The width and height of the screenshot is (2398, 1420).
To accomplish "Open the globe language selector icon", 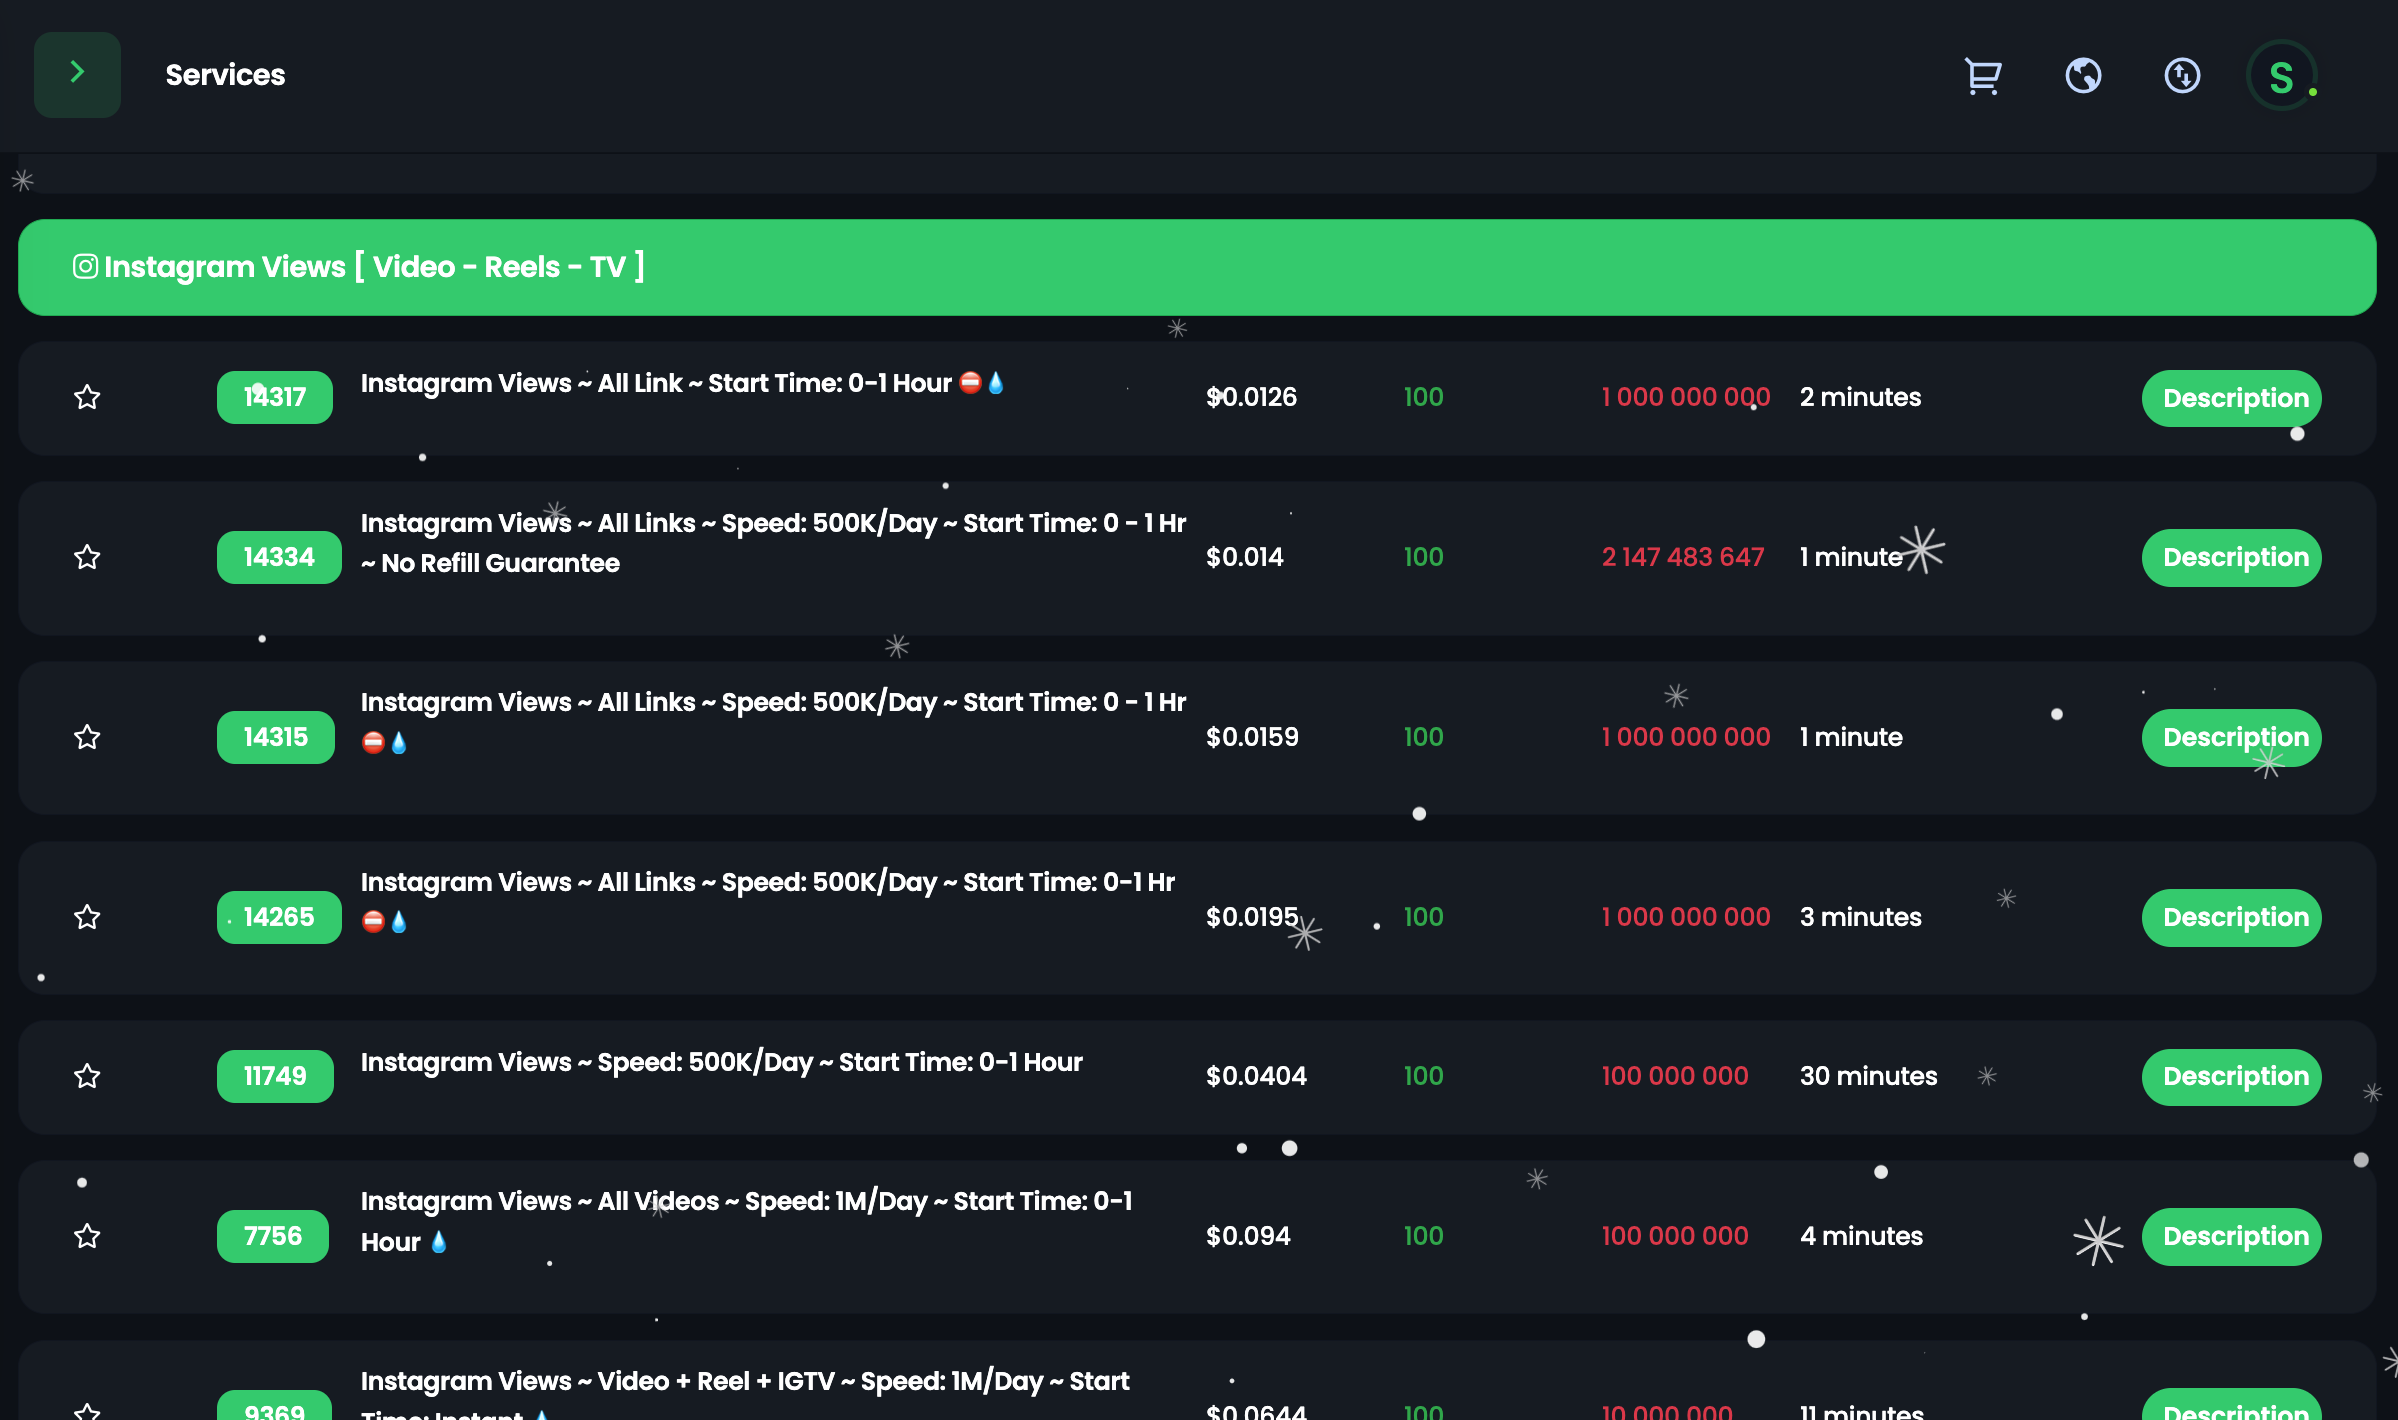I will tap(2083, 75).
